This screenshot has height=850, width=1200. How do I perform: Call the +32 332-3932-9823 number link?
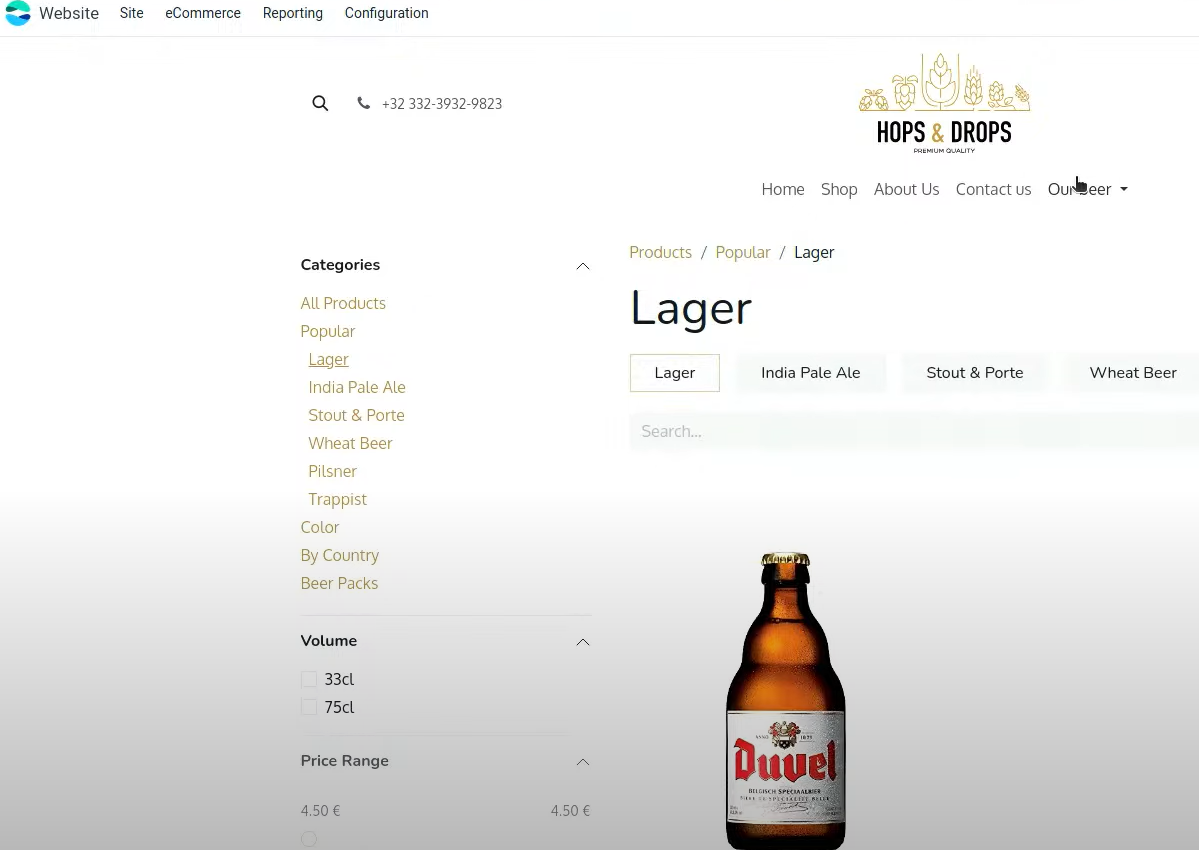pyautogui.click(x=442, y=104)
